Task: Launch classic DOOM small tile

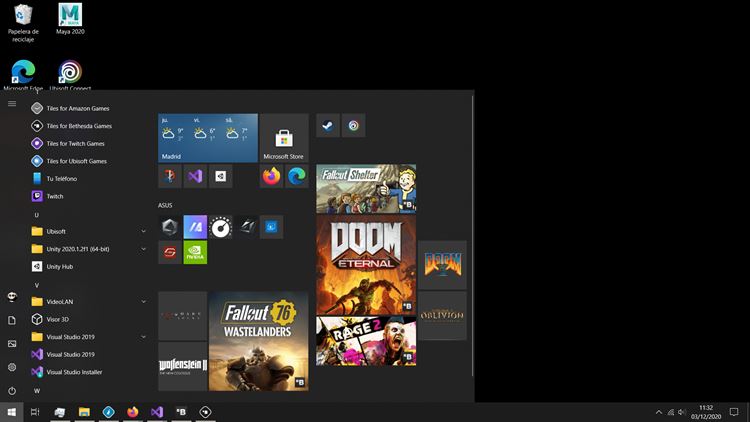Action: [x=442, y=265]
